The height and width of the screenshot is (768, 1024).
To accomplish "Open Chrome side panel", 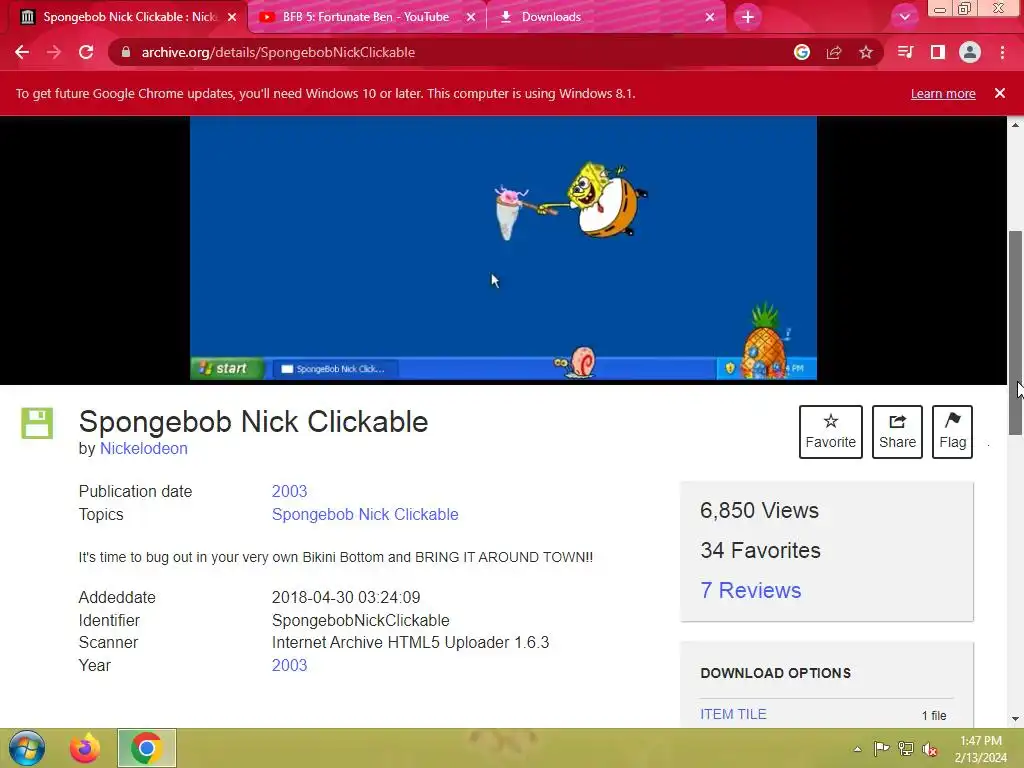I will click(x=938, y=52).
